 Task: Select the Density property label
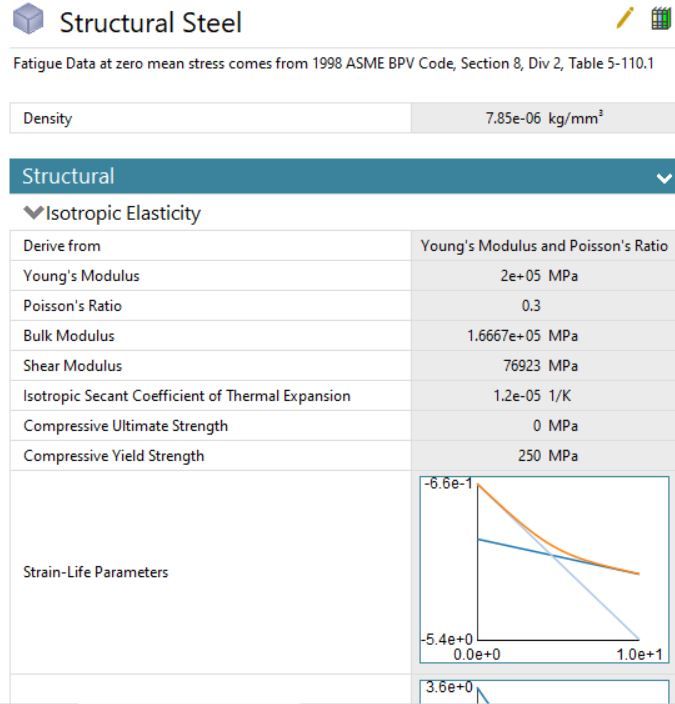(48, 119)
